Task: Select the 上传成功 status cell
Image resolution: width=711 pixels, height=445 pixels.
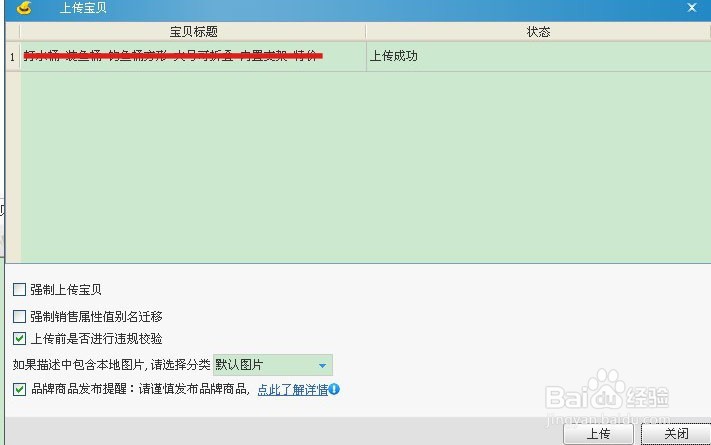Action: coord(538,56)
